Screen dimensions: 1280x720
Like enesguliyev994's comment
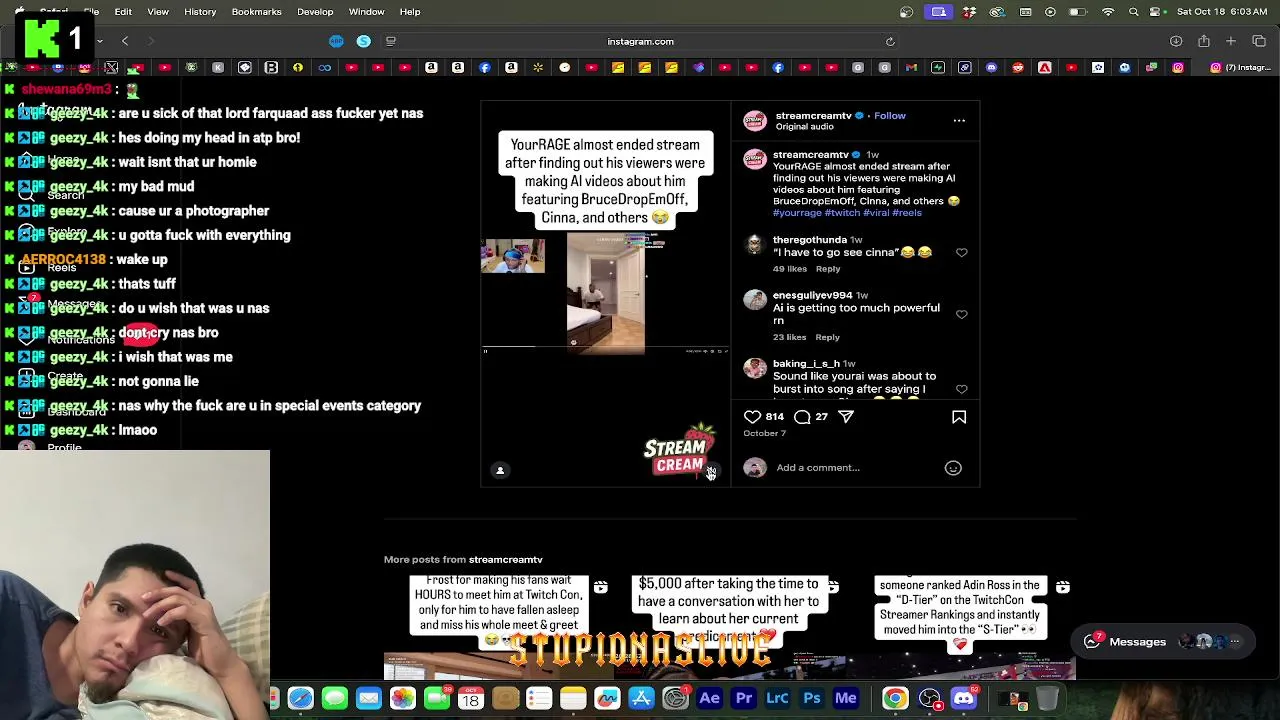point(962,314)
